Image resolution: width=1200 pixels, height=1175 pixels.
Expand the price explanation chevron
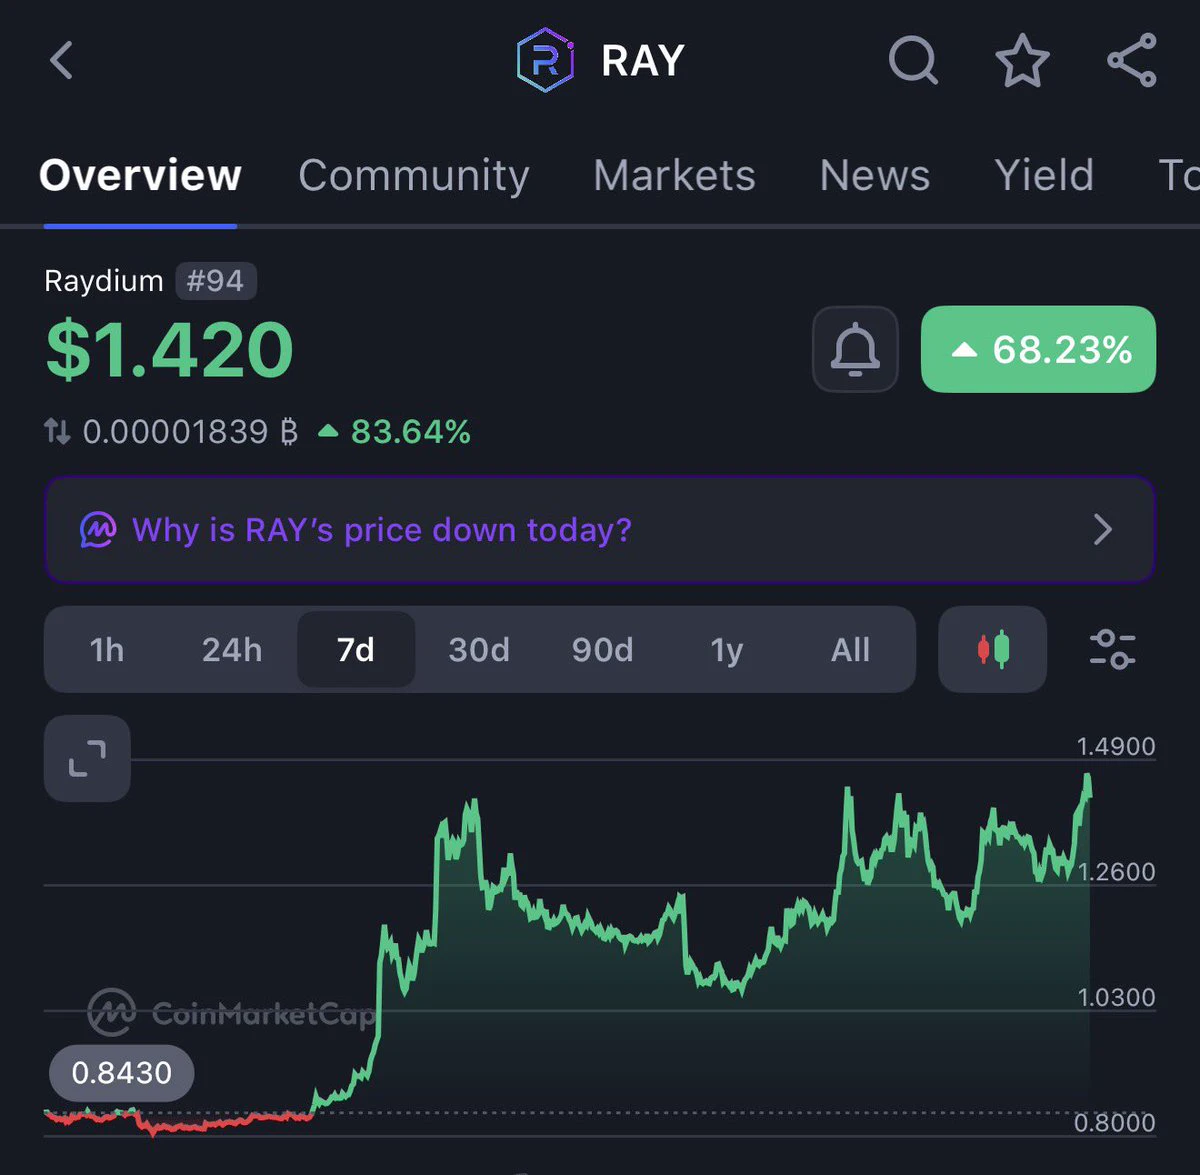point(1103,529)
